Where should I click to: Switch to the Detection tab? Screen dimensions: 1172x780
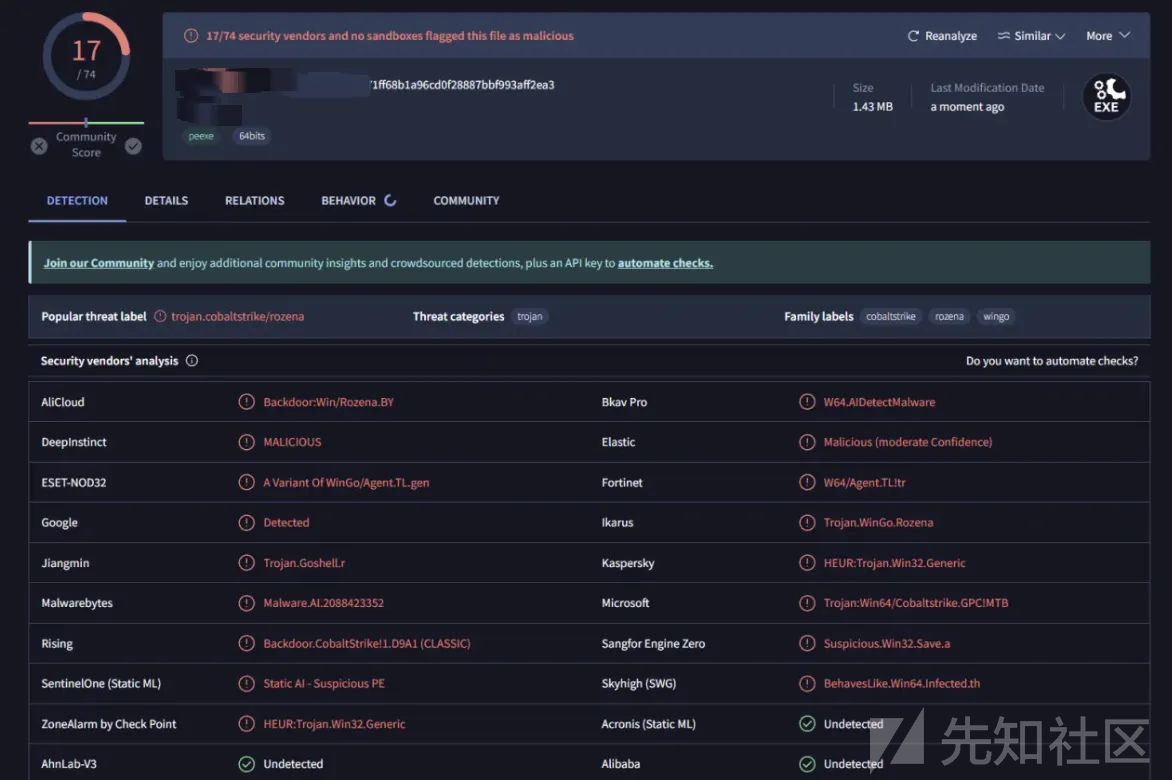(x=77, y=200)
